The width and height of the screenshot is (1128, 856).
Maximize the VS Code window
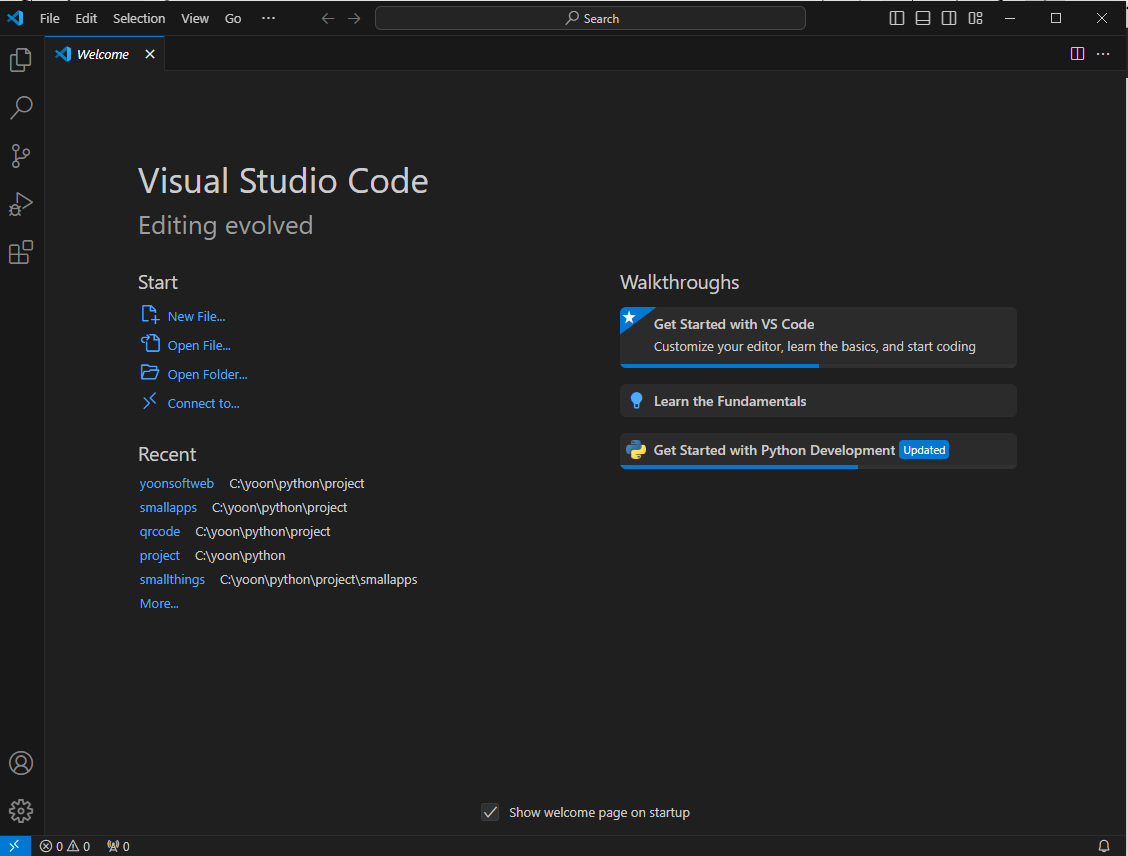pyautogui.click(x=1055, y=19)
